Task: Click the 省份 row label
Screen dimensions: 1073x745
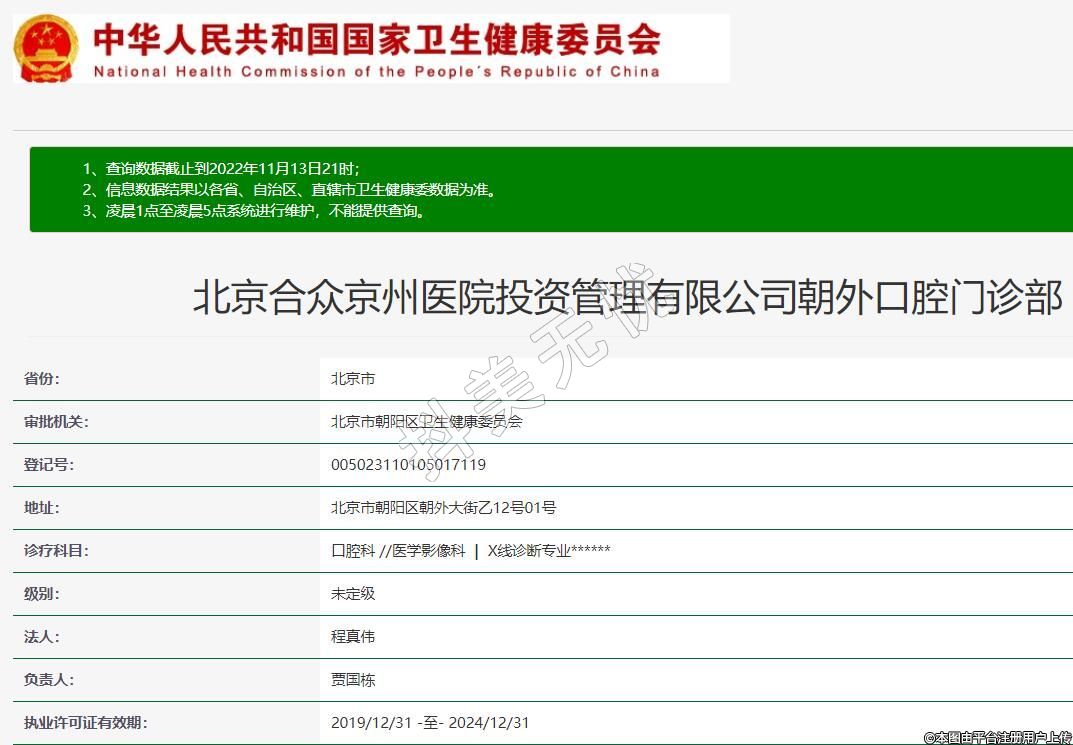Action: (42, 379)
